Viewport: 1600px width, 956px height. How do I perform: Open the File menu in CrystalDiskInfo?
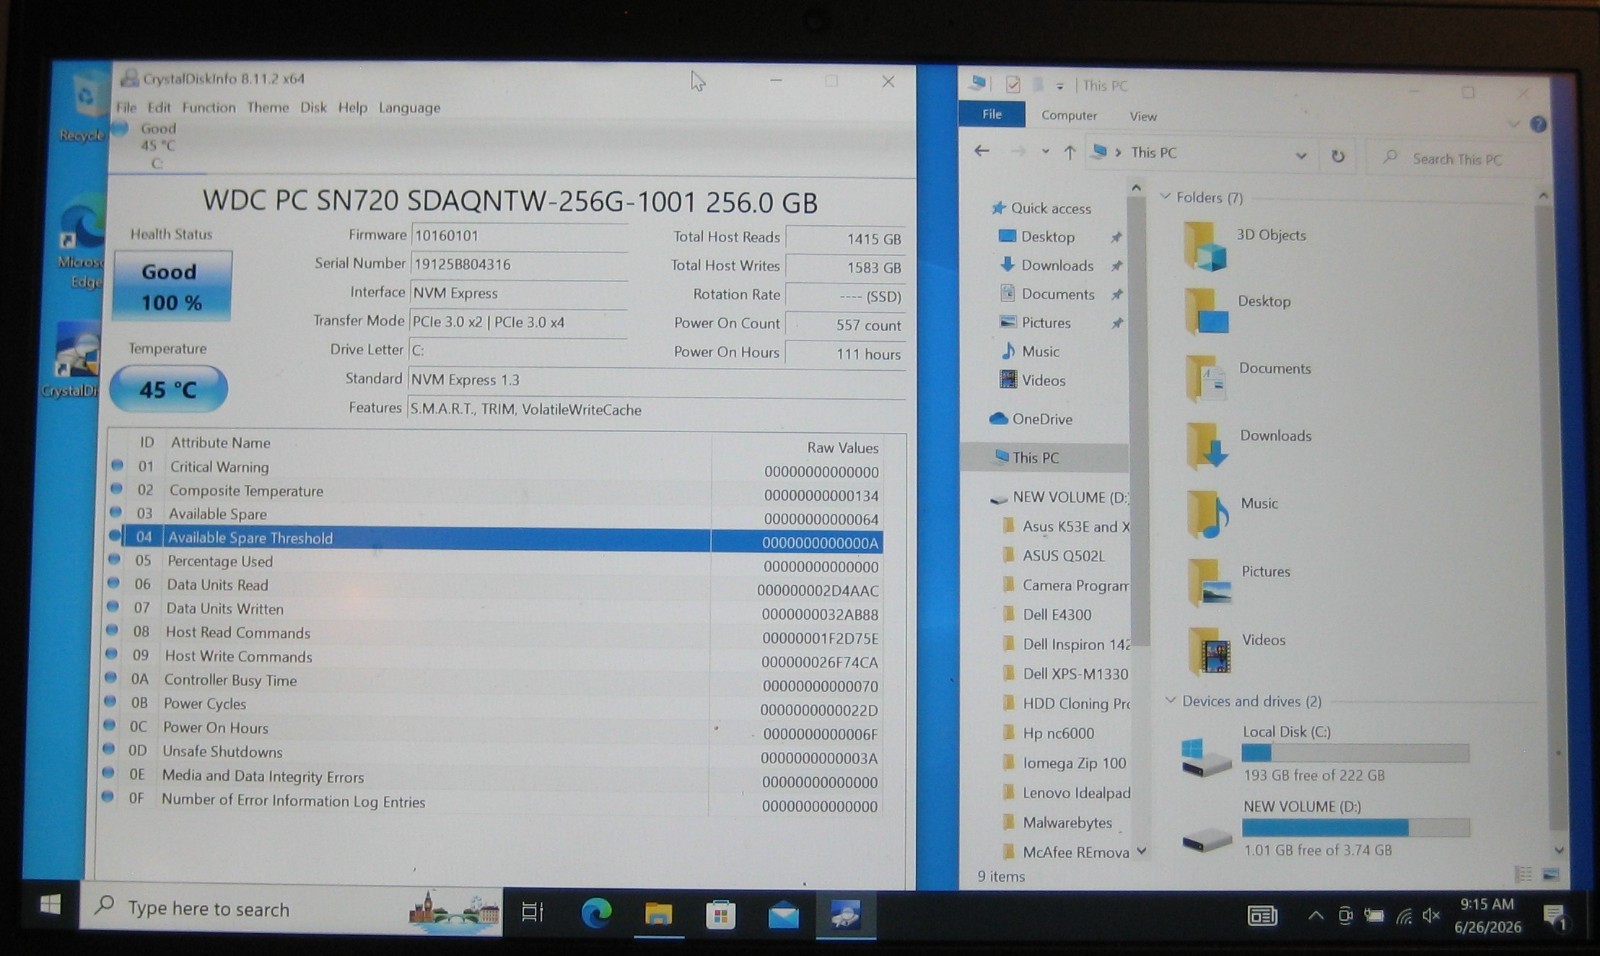pos(126,107)
